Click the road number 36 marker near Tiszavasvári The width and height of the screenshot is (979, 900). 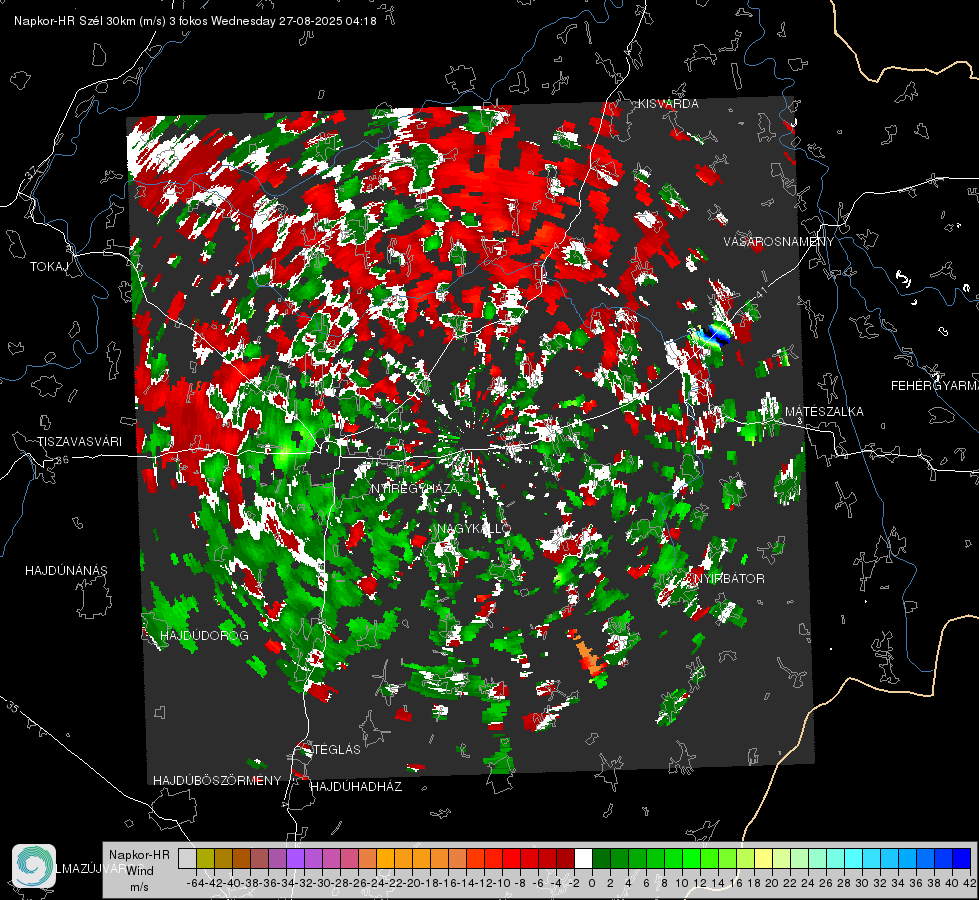click(62, 460)
